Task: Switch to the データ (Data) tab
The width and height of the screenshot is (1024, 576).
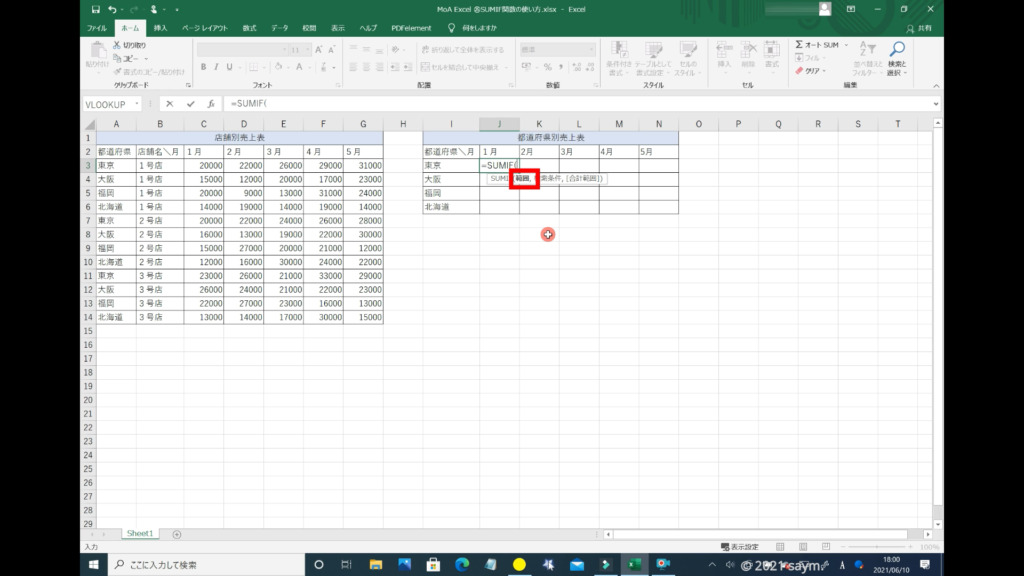Action: [279, 28]
